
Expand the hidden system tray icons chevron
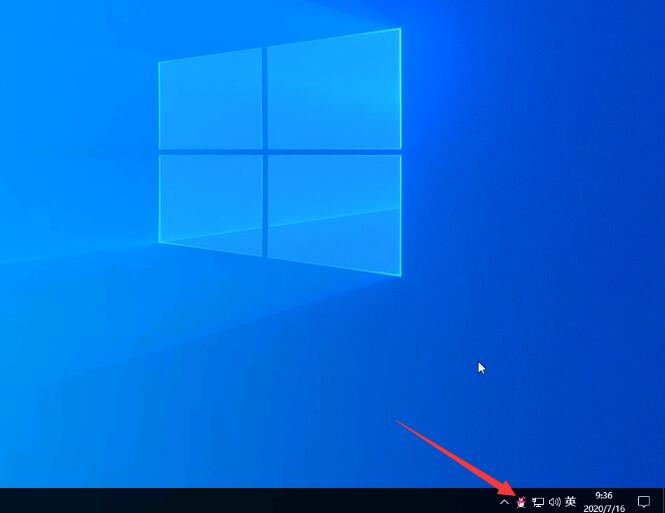point(504,502)
